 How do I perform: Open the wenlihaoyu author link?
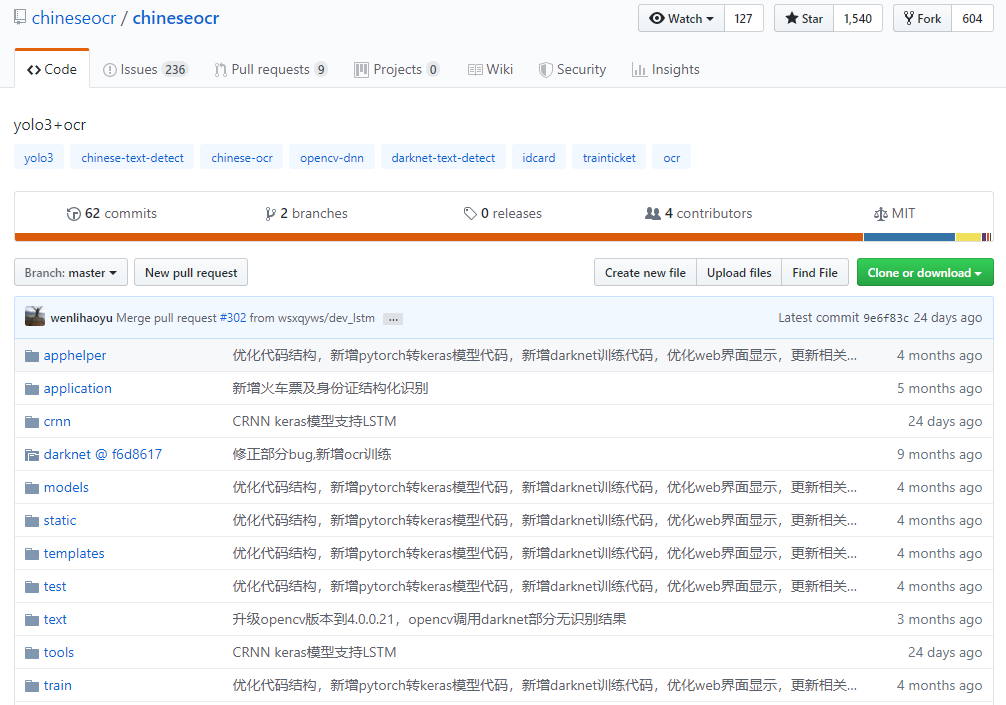tap(81, 318)
